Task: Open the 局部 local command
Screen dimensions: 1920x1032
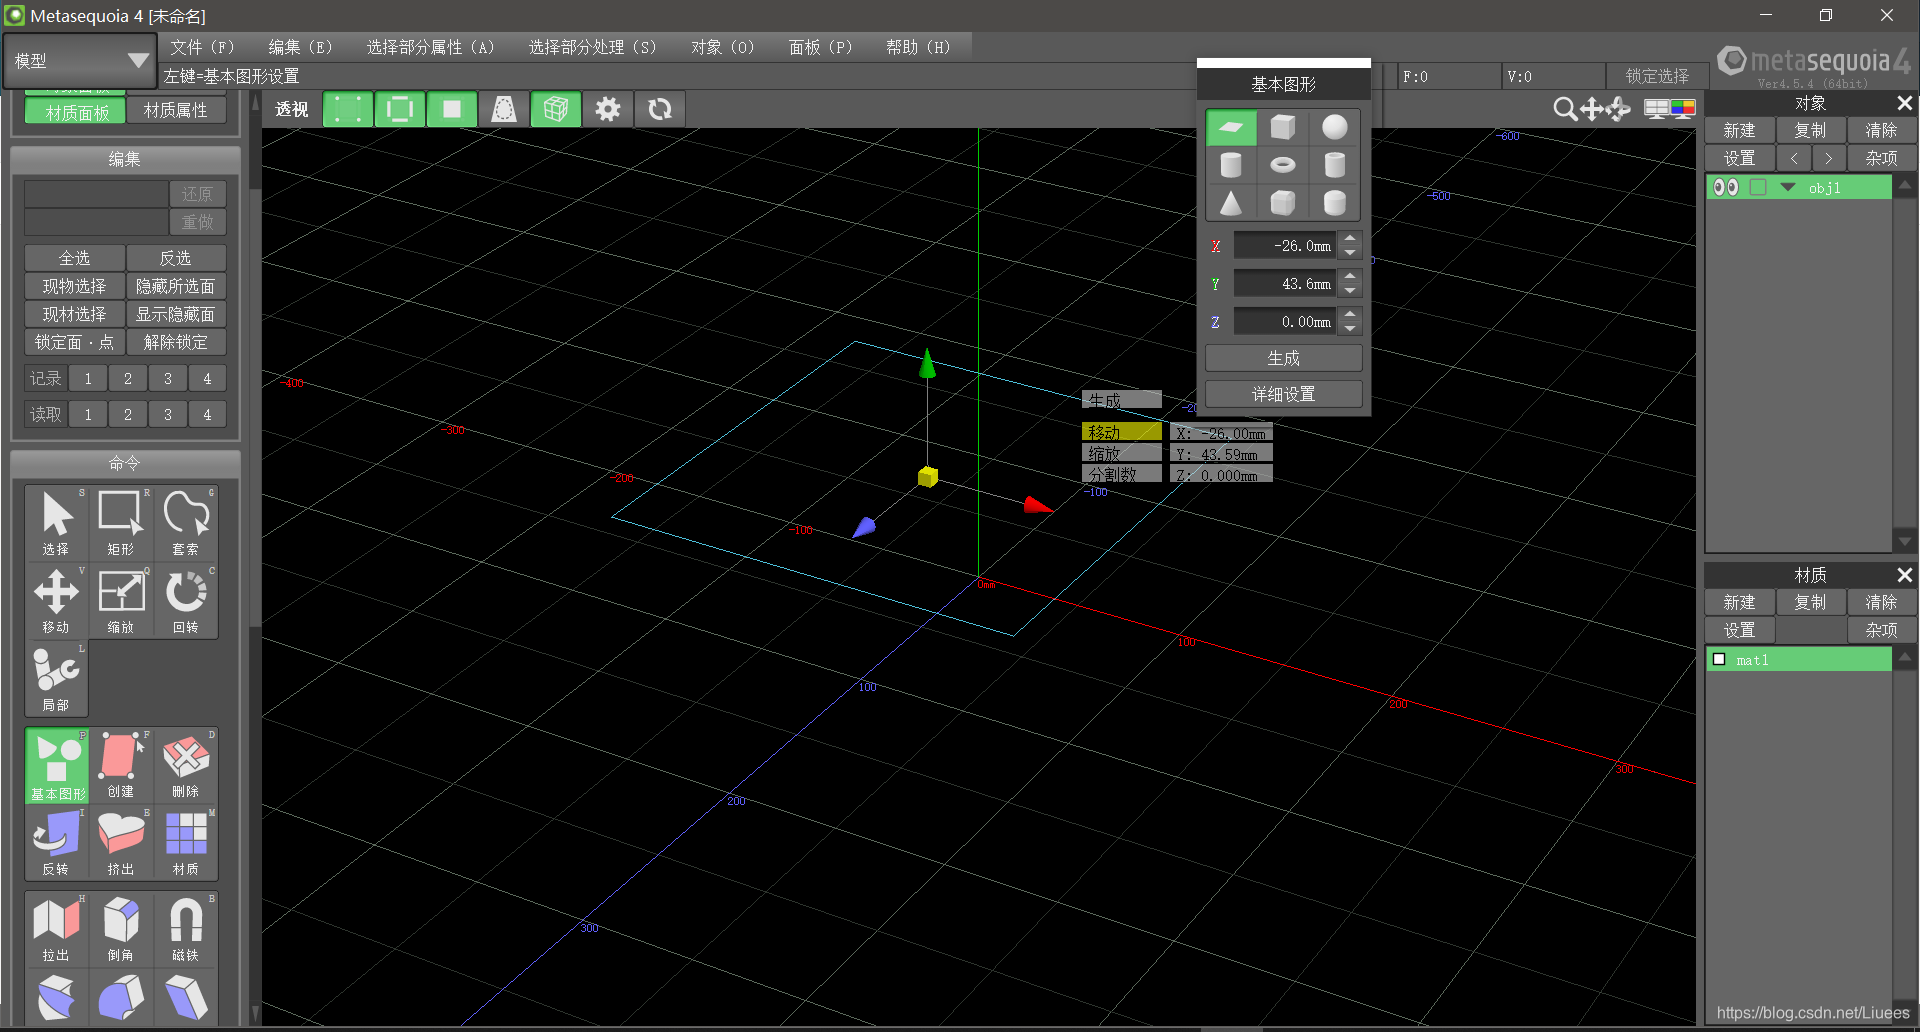Action: (56, 679)
